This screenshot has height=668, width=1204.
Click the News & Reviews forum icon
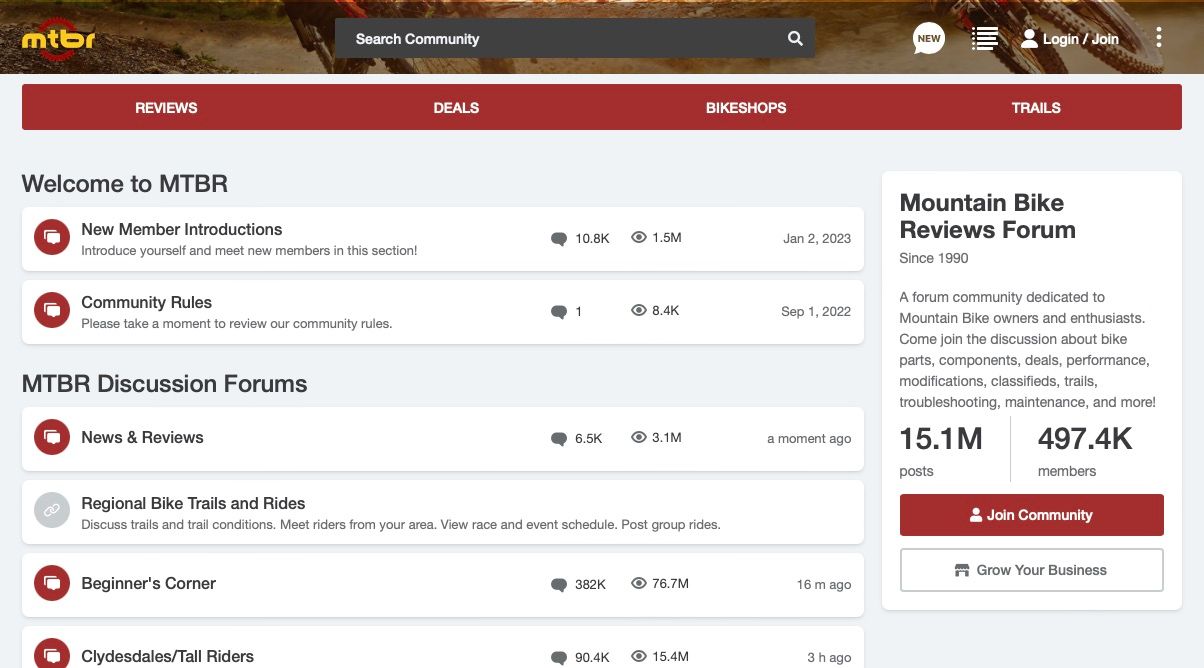pos(52,437)
